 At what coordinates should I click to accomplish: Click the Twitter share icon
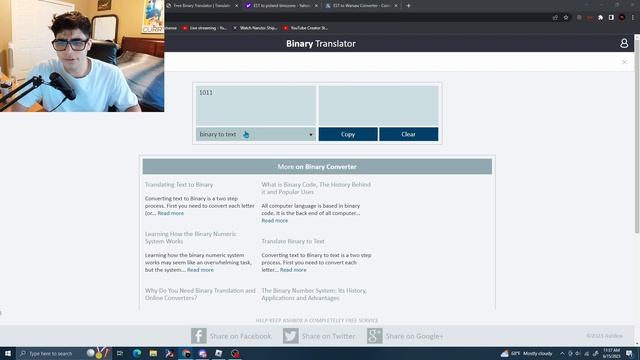pos(291,336)
